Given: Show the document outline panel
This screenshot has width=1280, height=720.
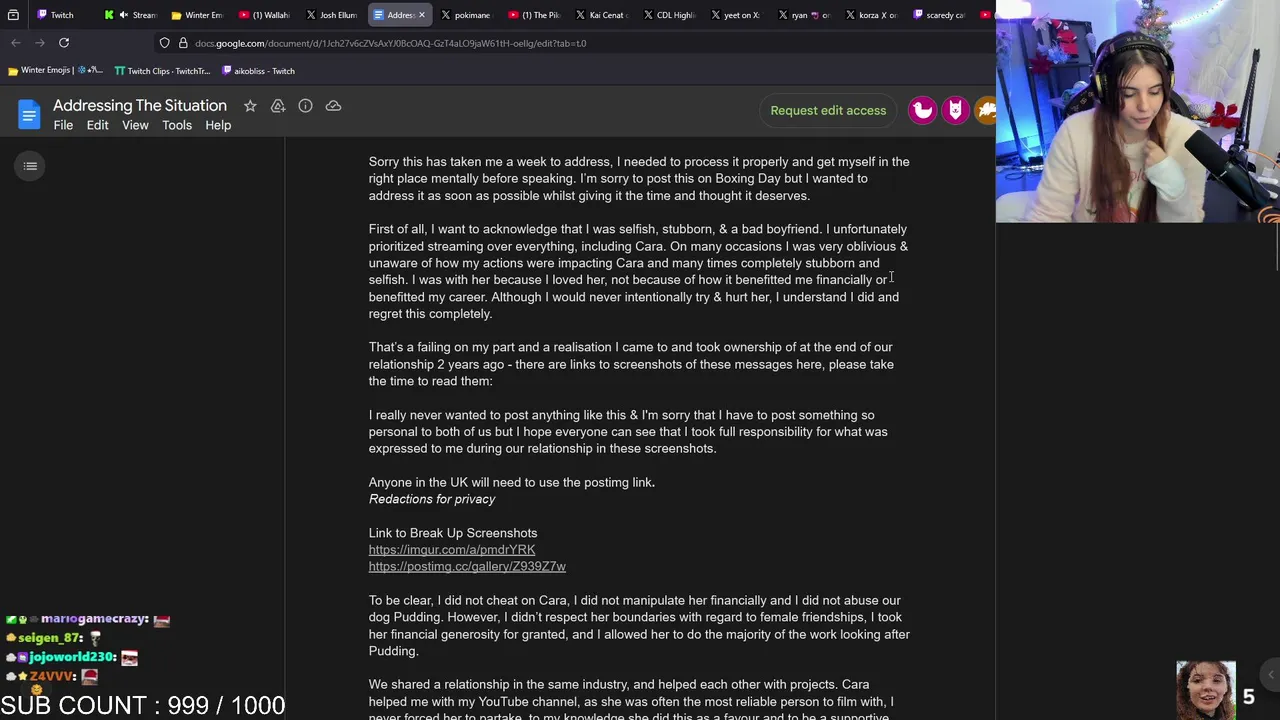Looking at the screenshot, I should [x=30, y=166].
